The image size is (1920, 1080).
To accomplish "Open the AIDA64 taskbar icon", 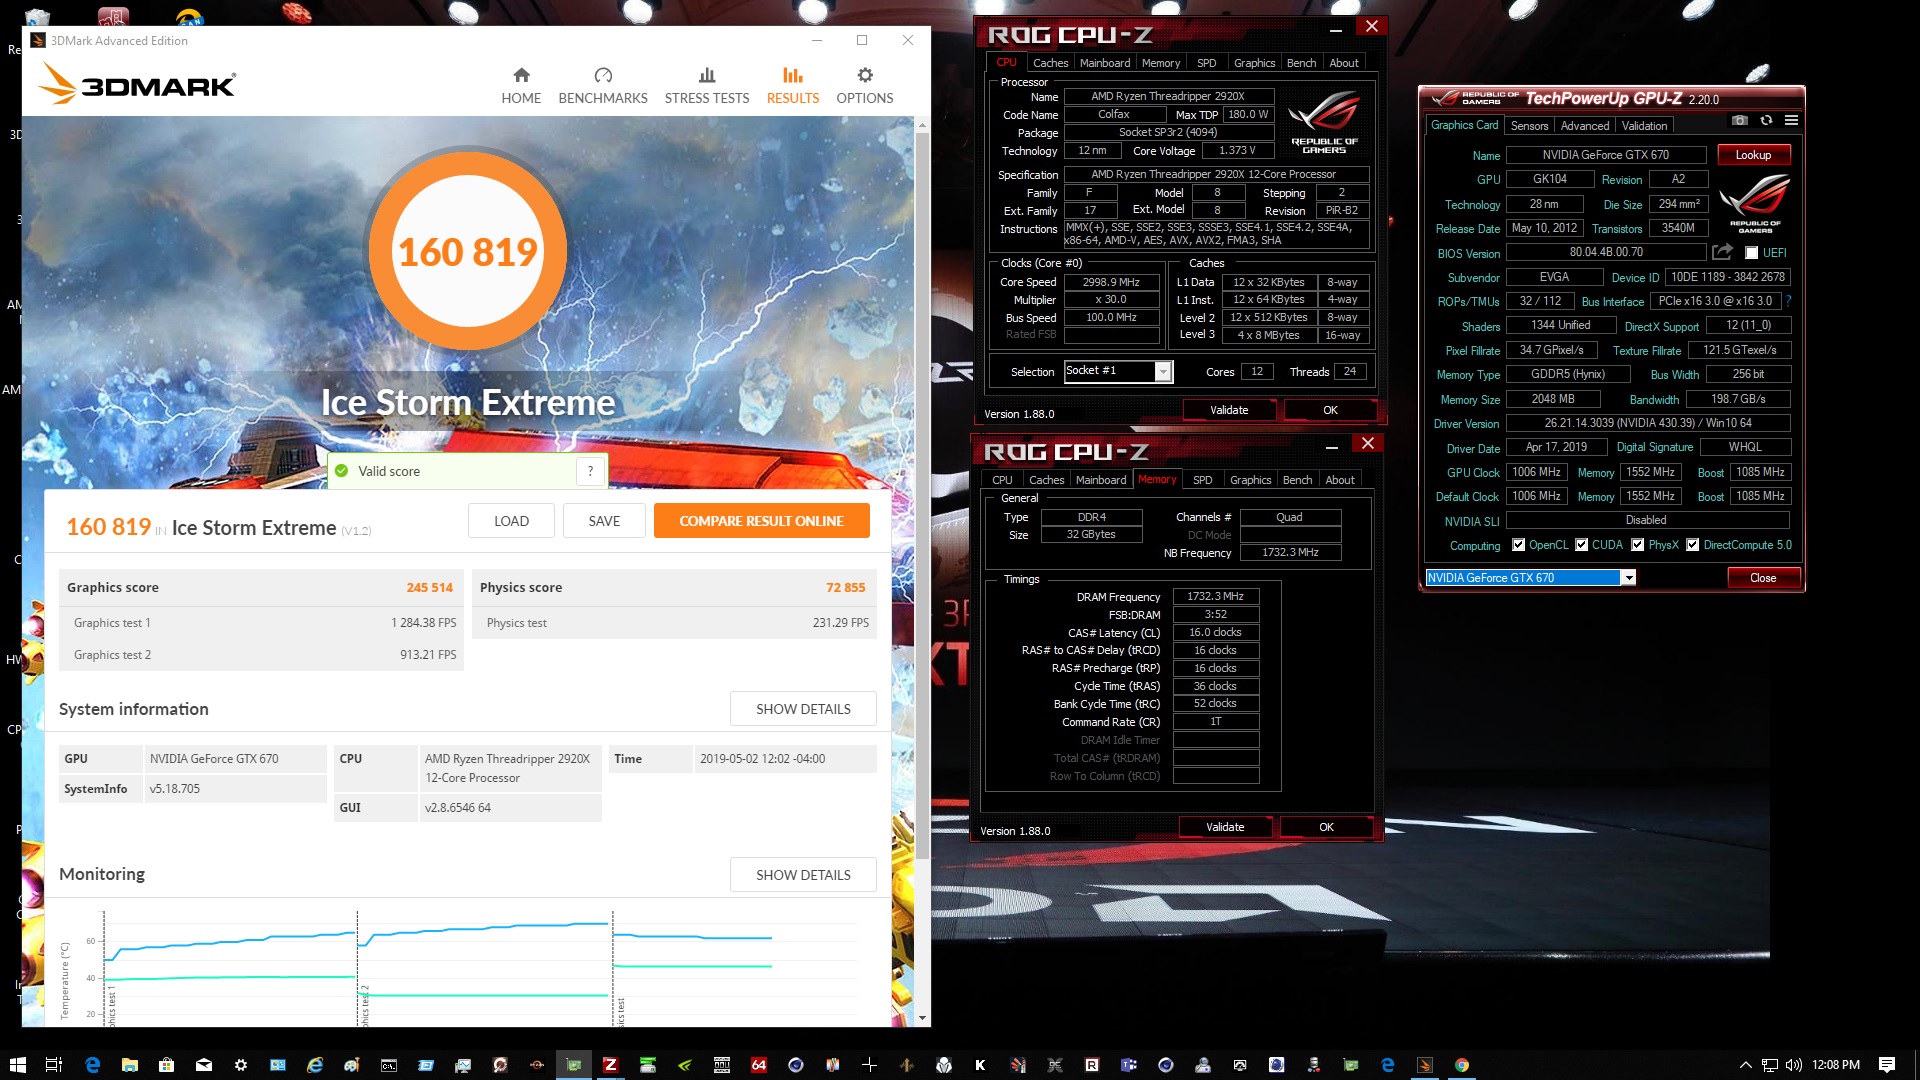I will pyautogui.click(x=759, y=1065).
